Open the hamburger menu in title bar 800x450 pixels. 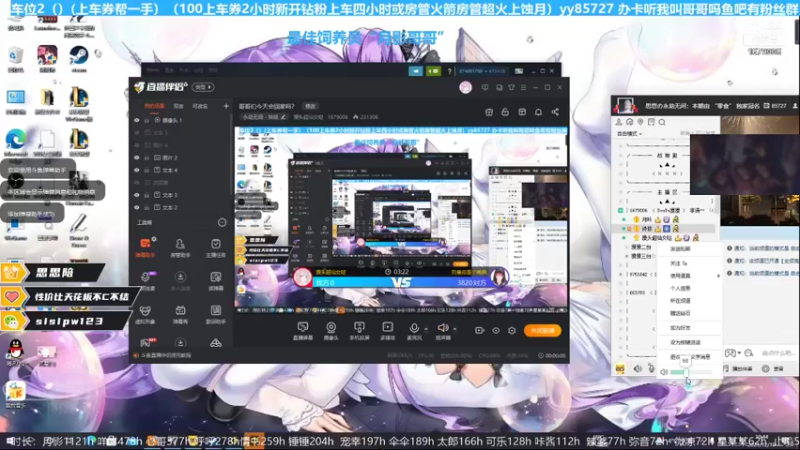click(523, 87)
